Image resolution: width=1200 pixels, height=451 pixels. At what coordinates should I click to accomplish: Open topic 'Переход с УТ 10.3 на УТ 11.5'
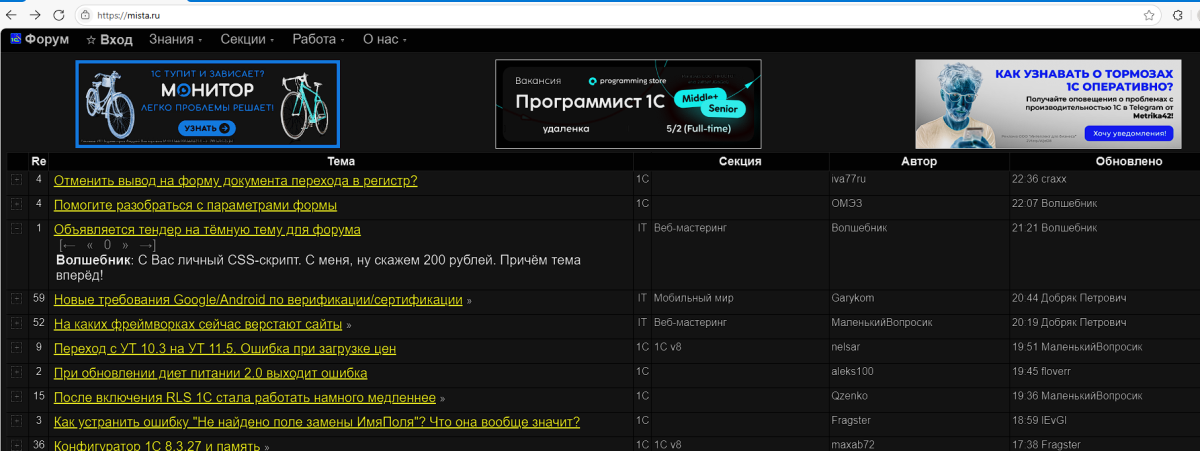tap(225, 349)
